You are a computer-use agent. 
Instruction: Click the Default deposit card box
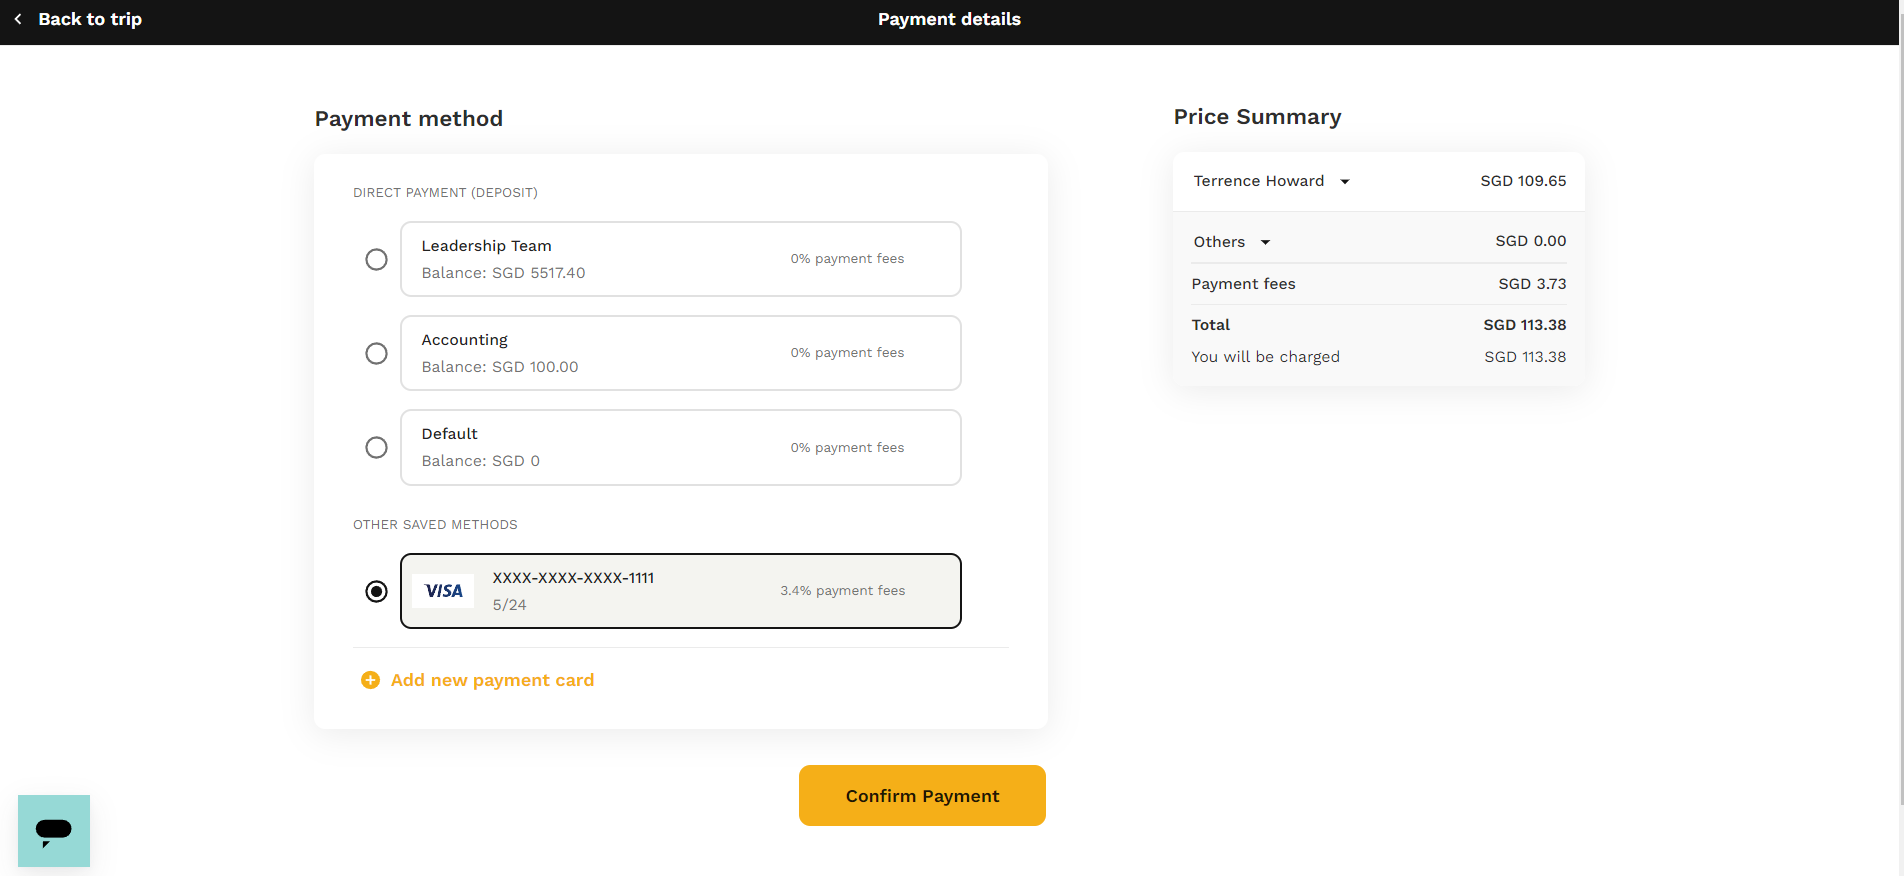point(681,447)
